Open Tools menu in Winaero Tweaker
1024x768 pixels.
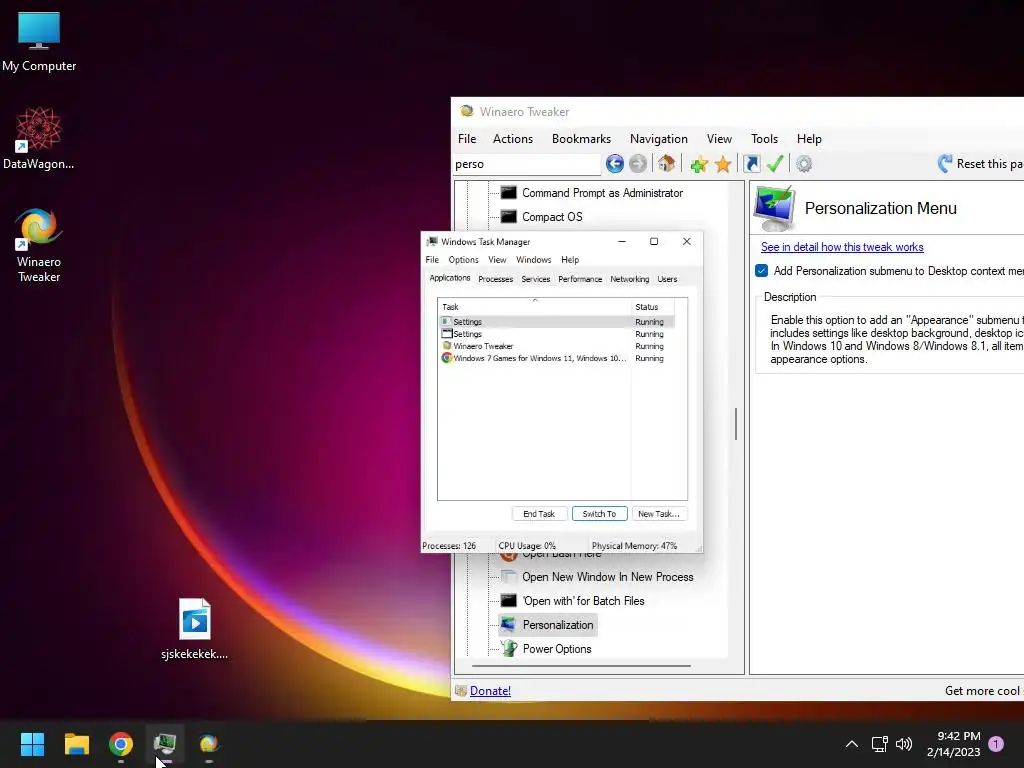[764, 138]
